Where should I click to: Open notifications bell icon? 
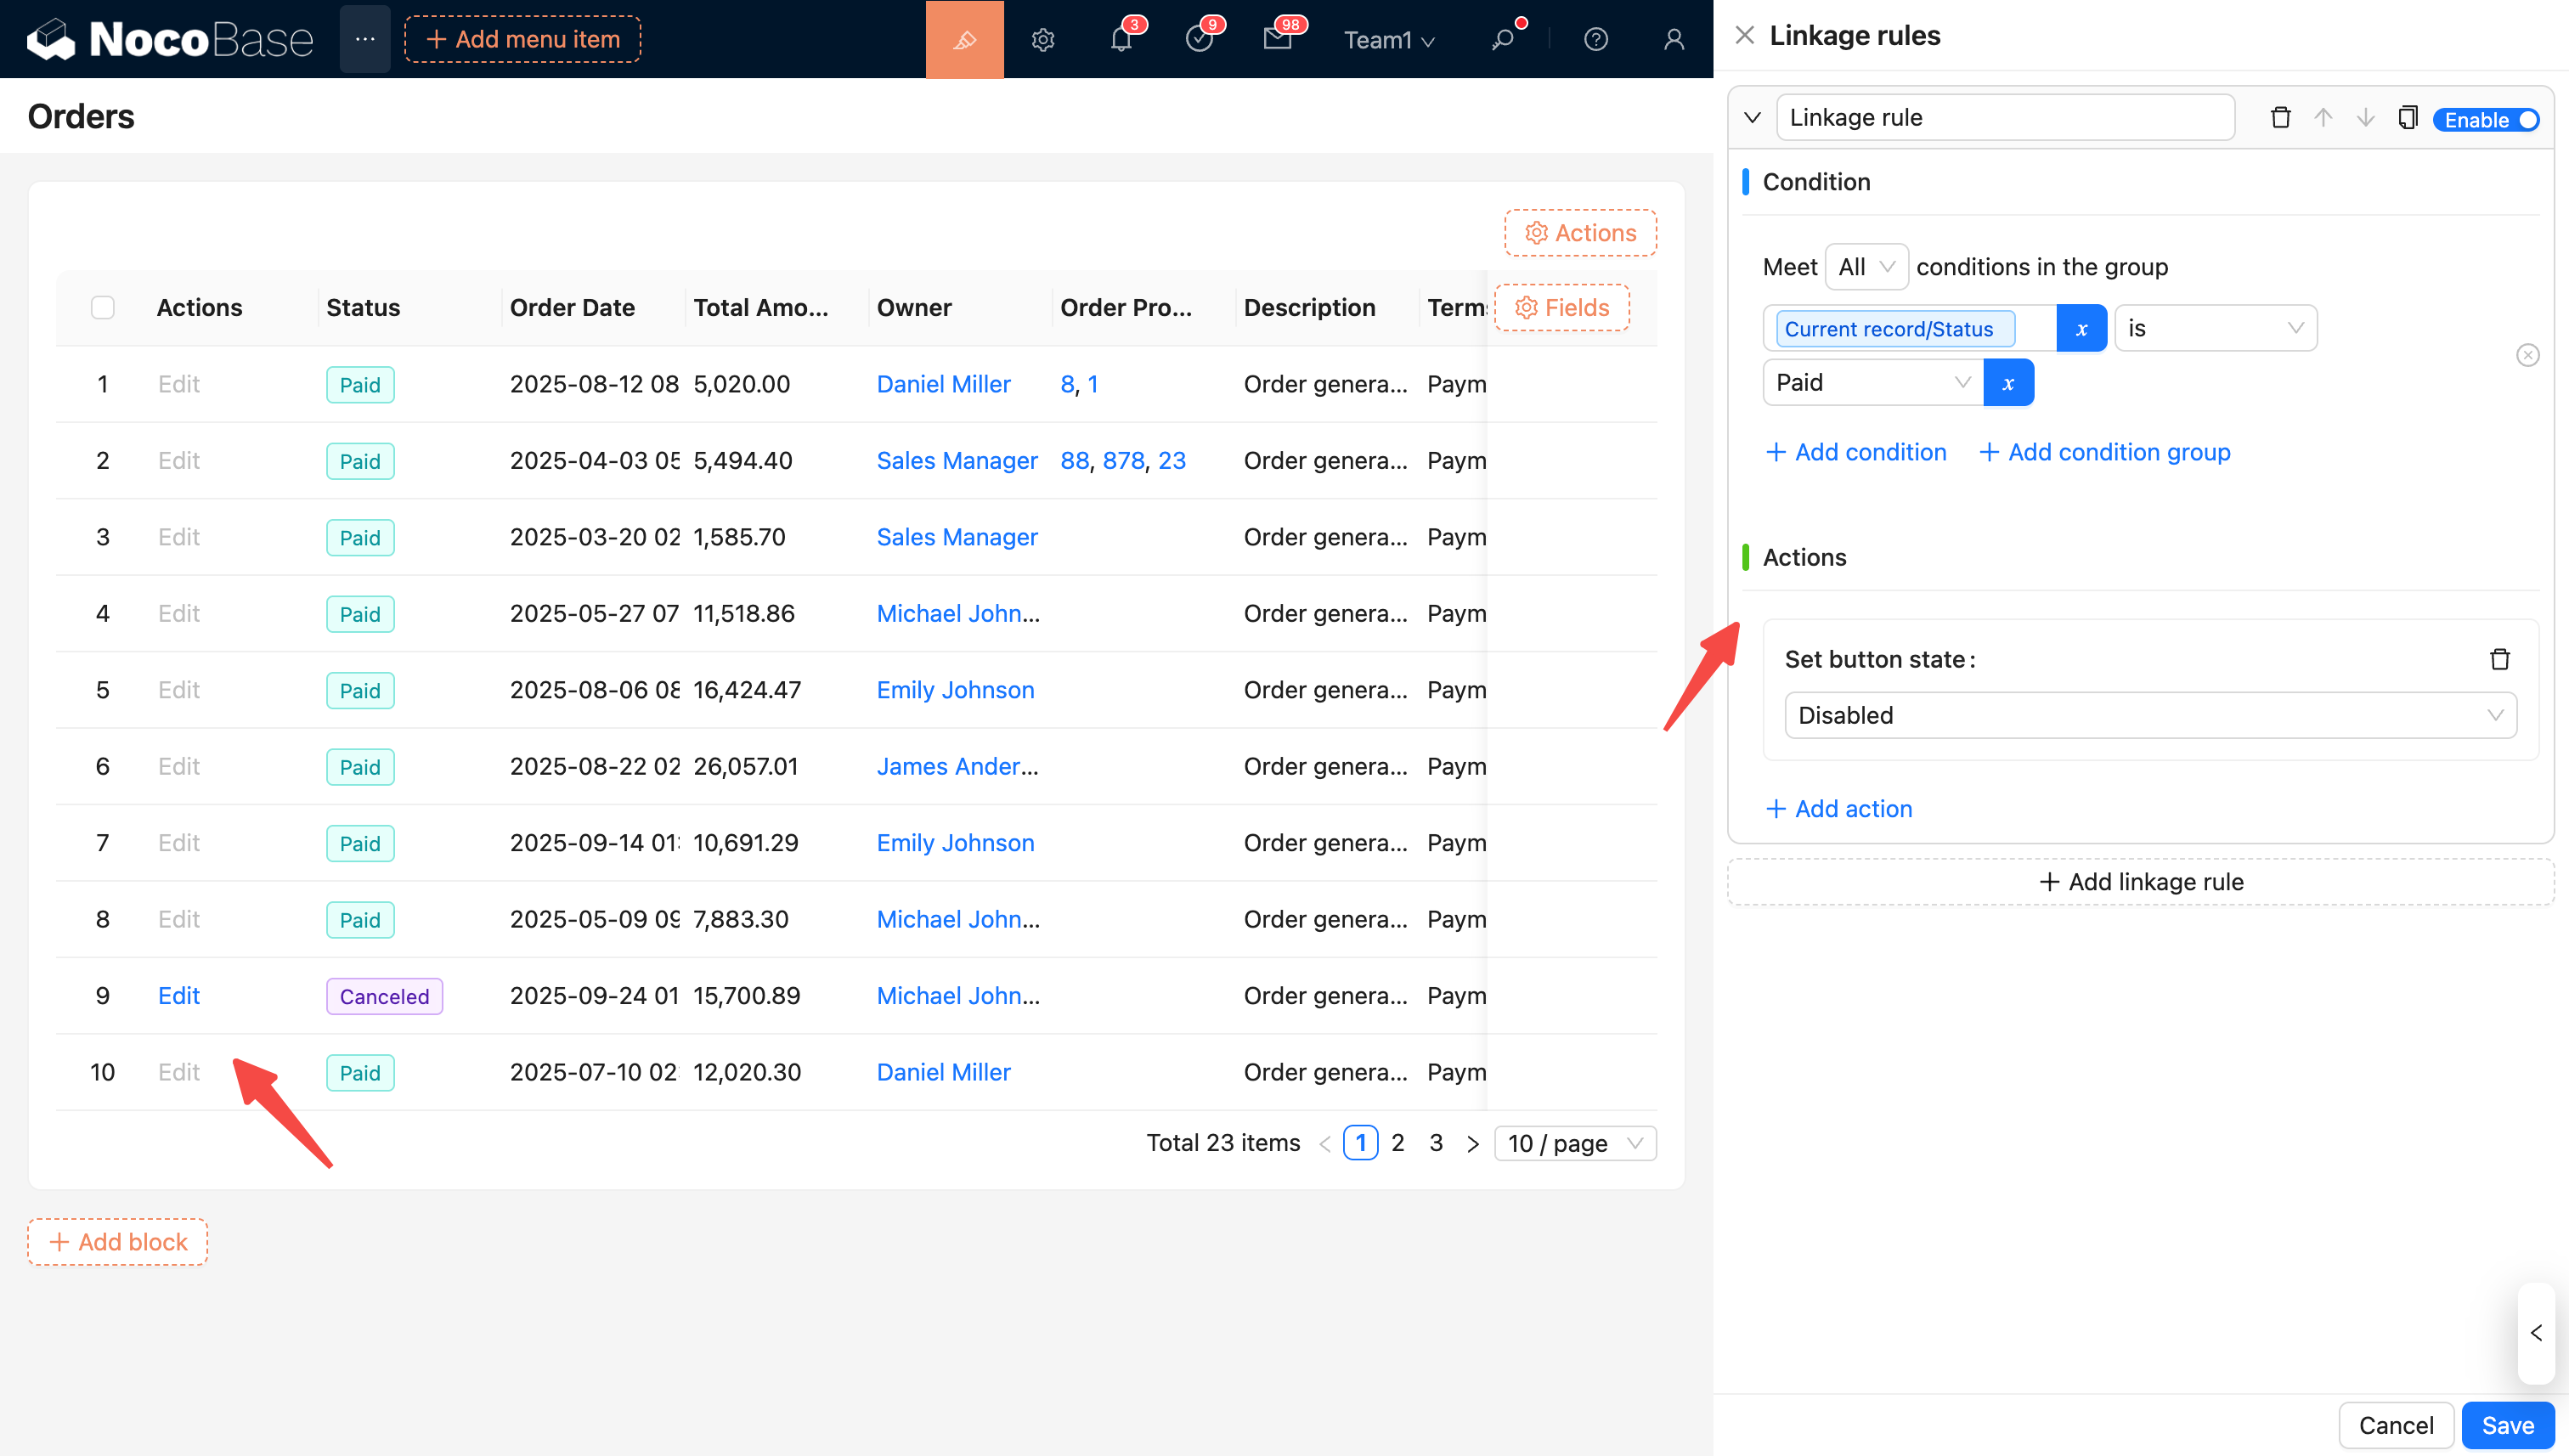point(1121,39)
